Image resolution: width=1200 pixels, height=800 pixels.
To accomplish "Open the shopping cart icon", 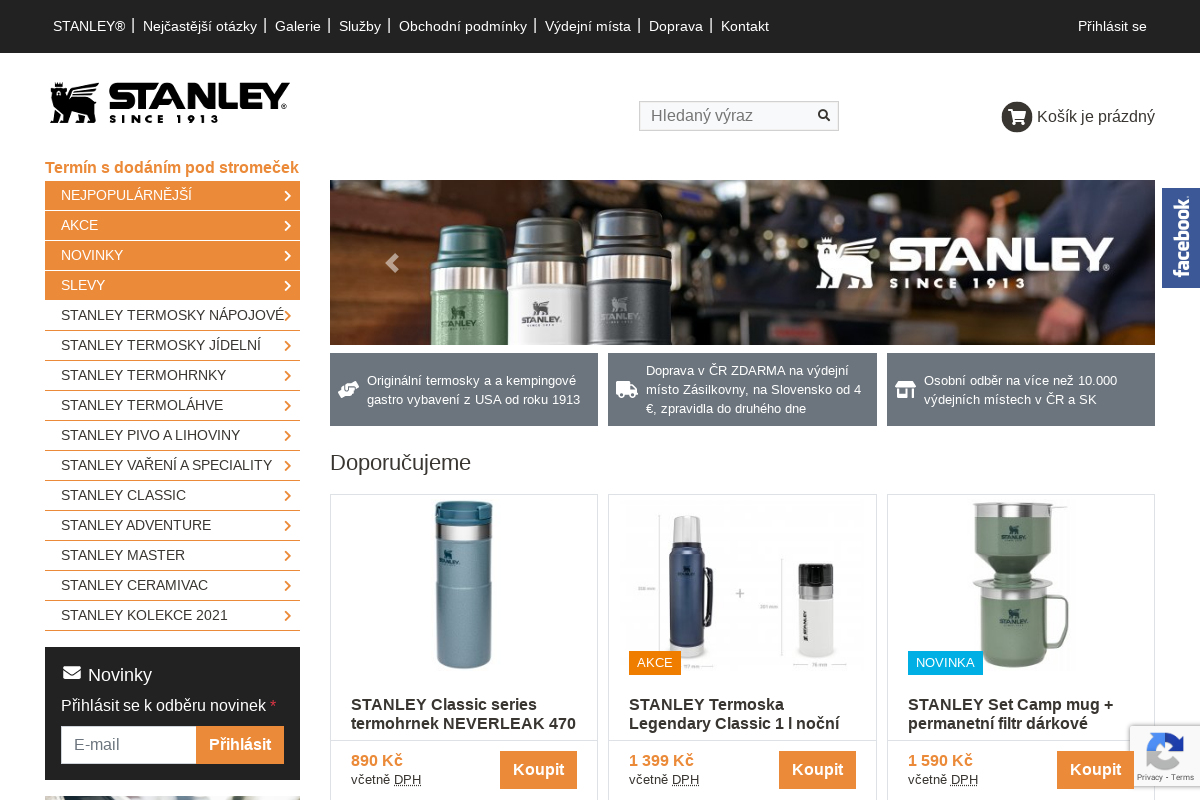I will (x=1017, y=117).
